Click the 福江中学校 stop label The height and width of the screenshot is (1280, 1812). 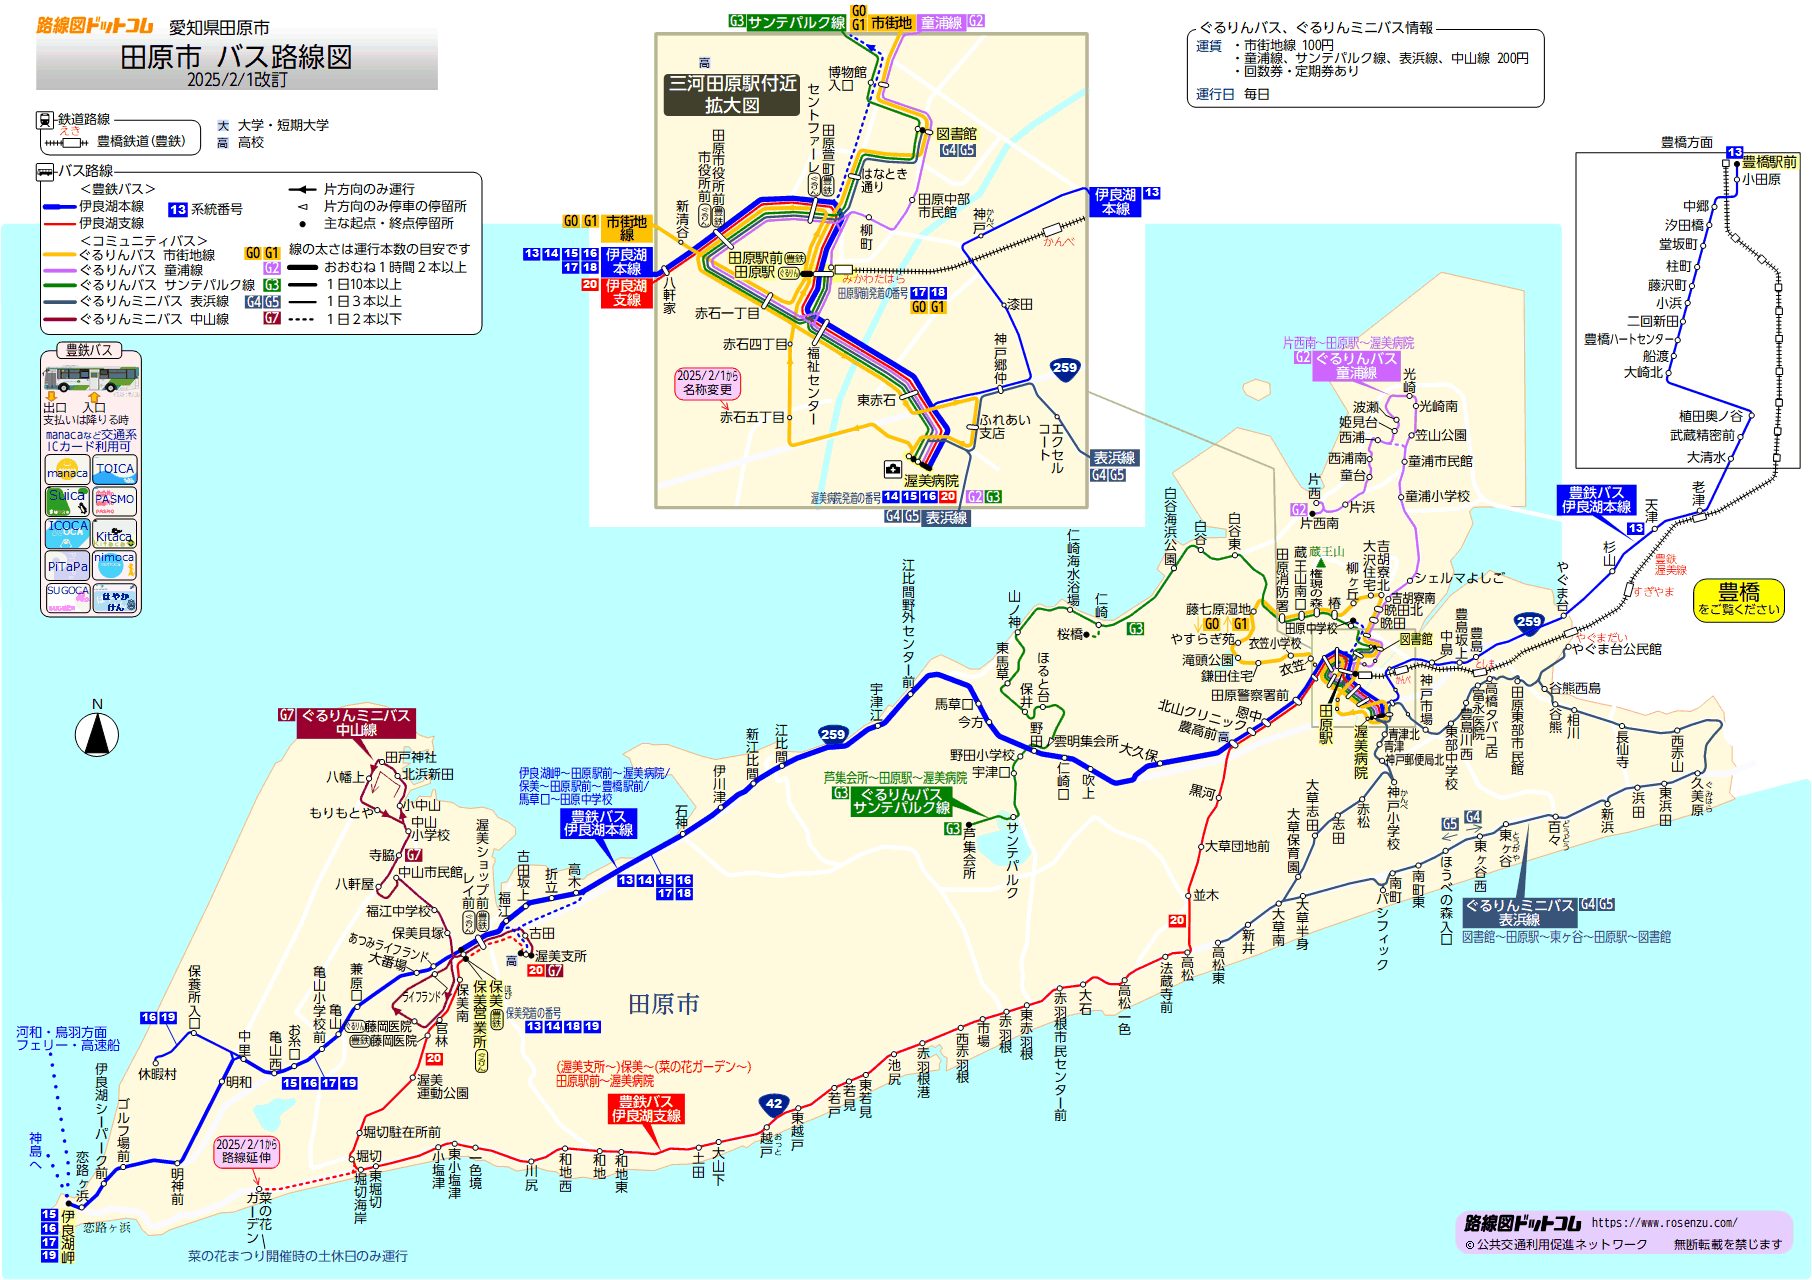[399, 911]
